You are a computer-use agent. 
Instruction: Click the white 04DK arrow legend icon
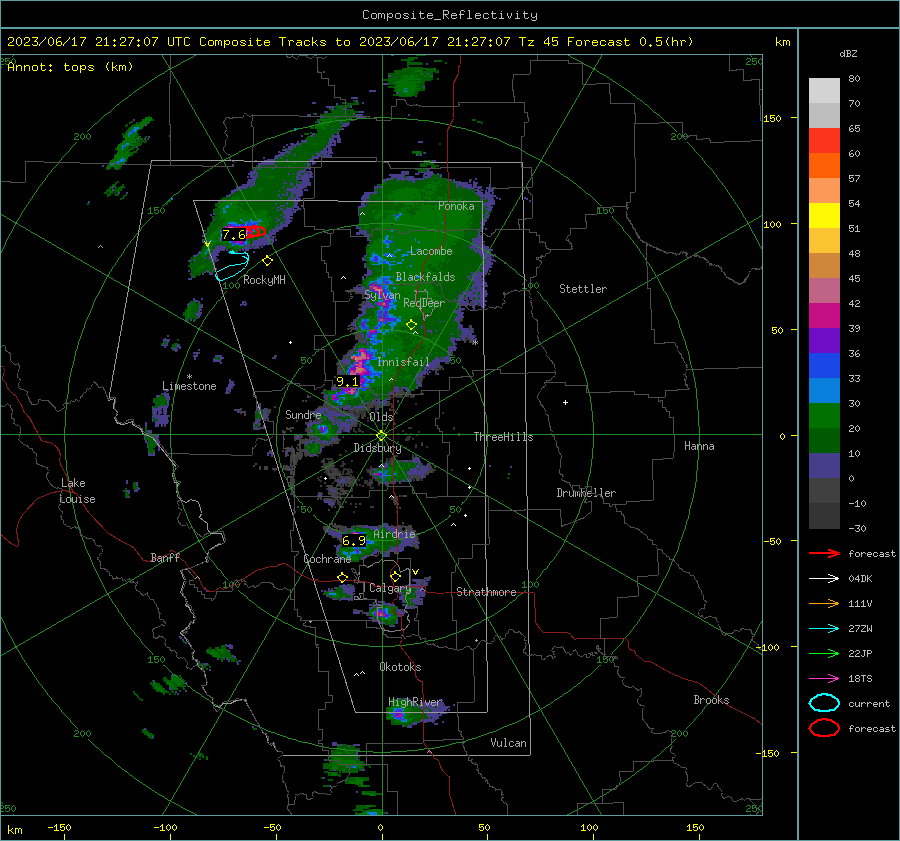point(824,579)
